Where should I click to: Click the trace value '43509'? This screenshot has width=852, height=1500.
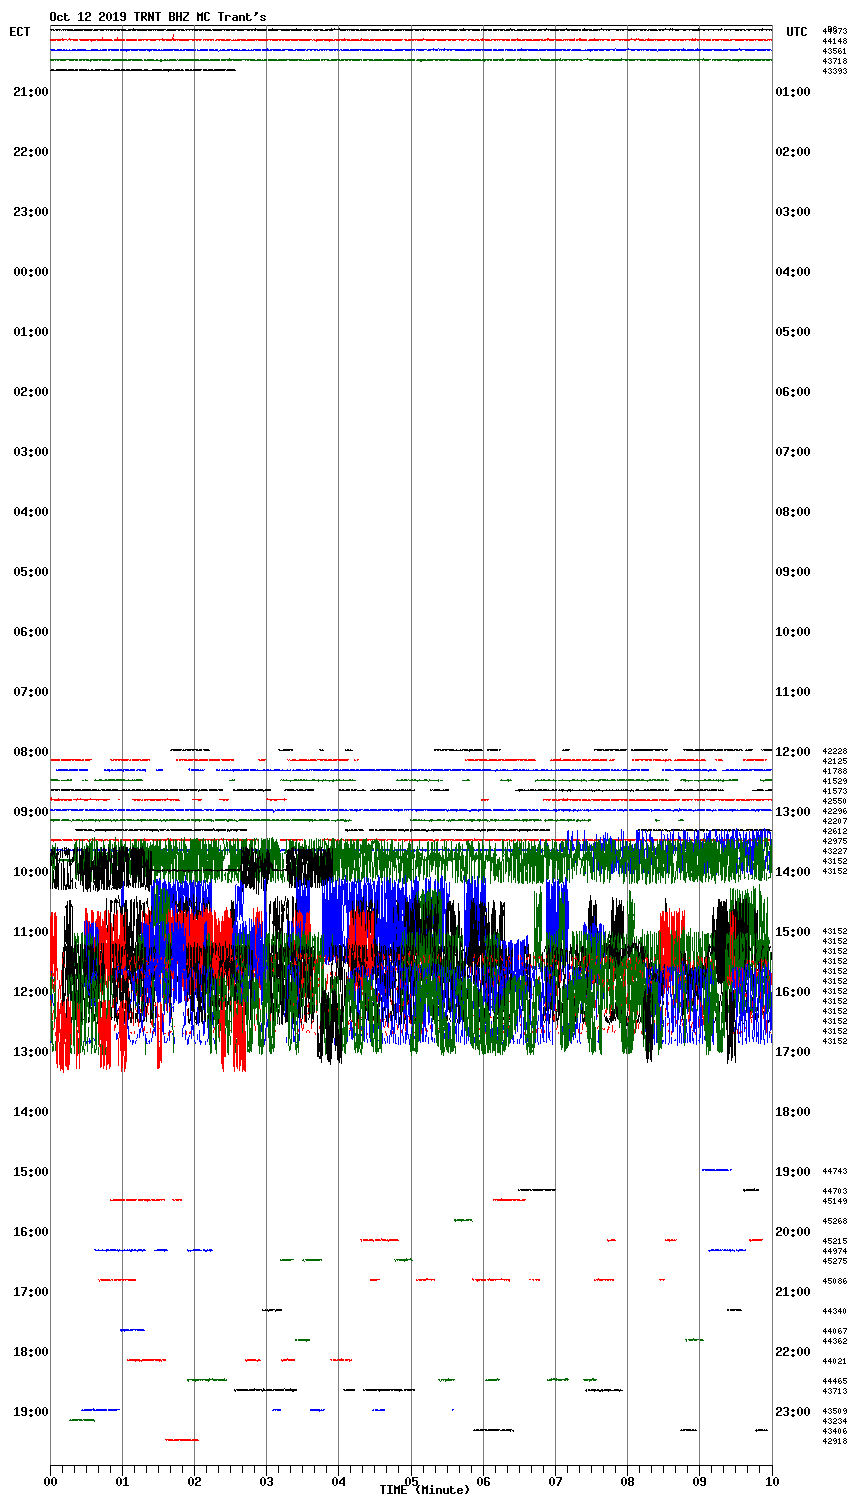click(x=835, y=1411)
